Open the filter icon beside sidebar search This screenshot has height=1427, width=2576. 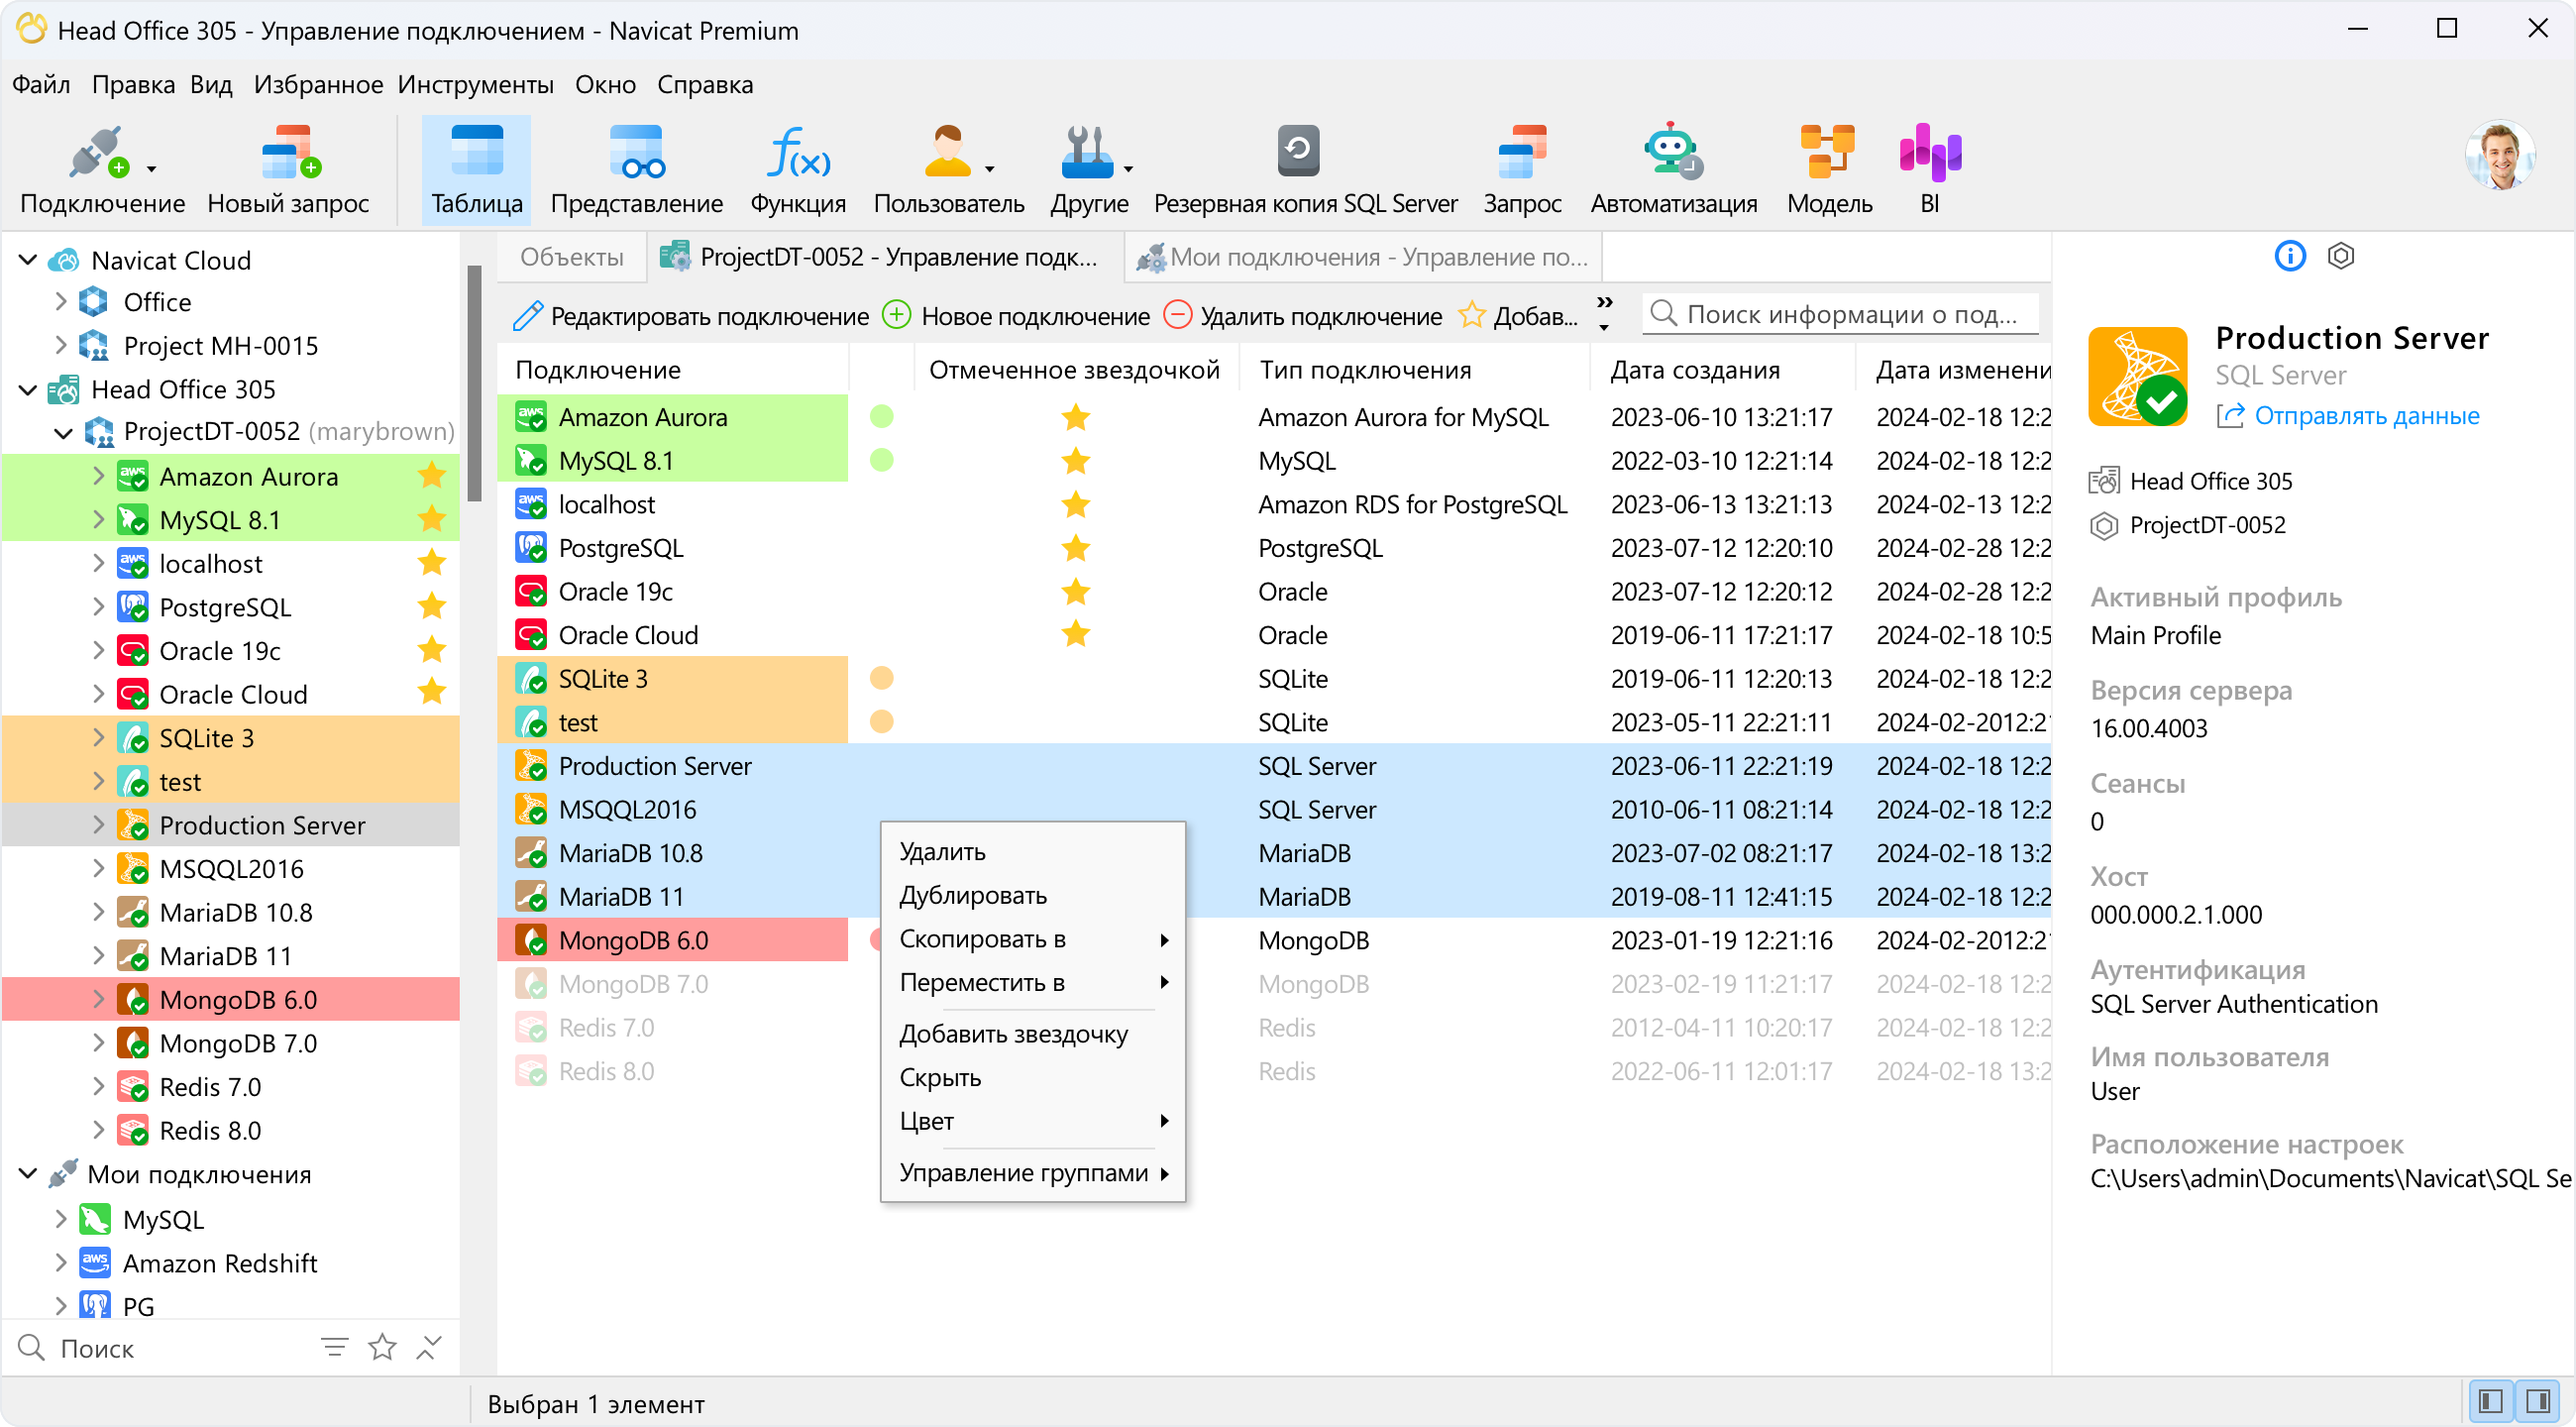335,1348
